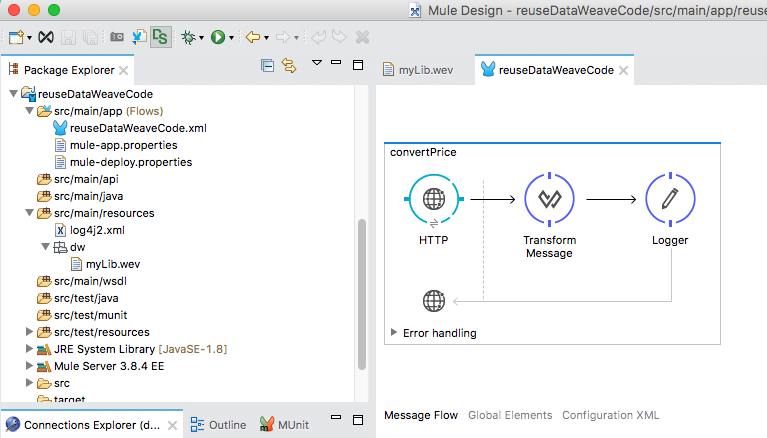Screen dimensions: 767x438
Task: Click the camera snapshot toolbar icon
Action: (x=117, y=37)
